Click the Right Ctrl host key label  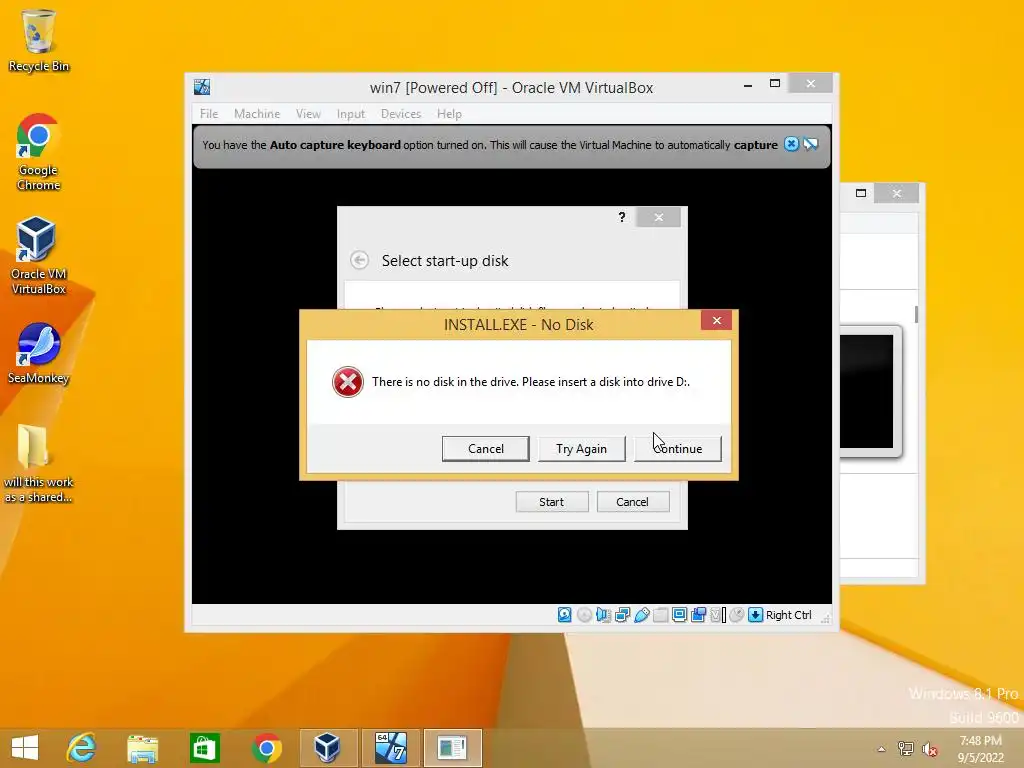(x=788, y=615)
